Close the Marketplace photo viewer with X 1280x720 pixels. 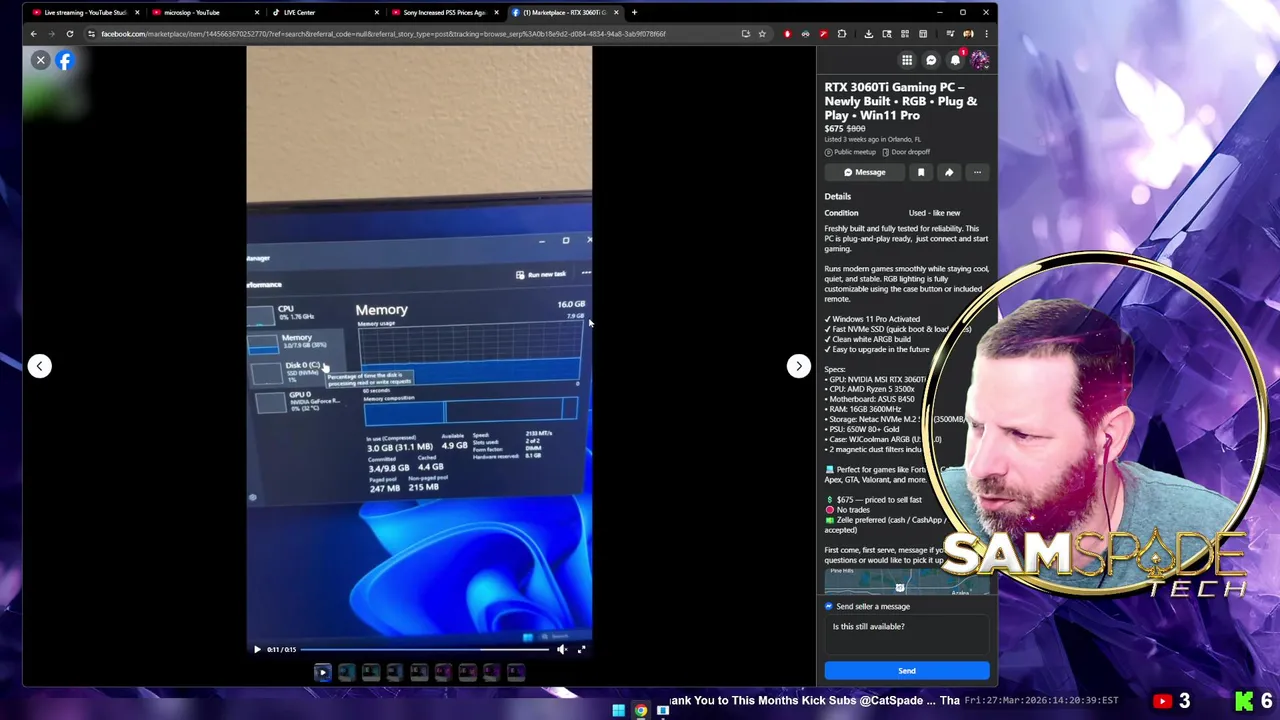coord(41,60)
